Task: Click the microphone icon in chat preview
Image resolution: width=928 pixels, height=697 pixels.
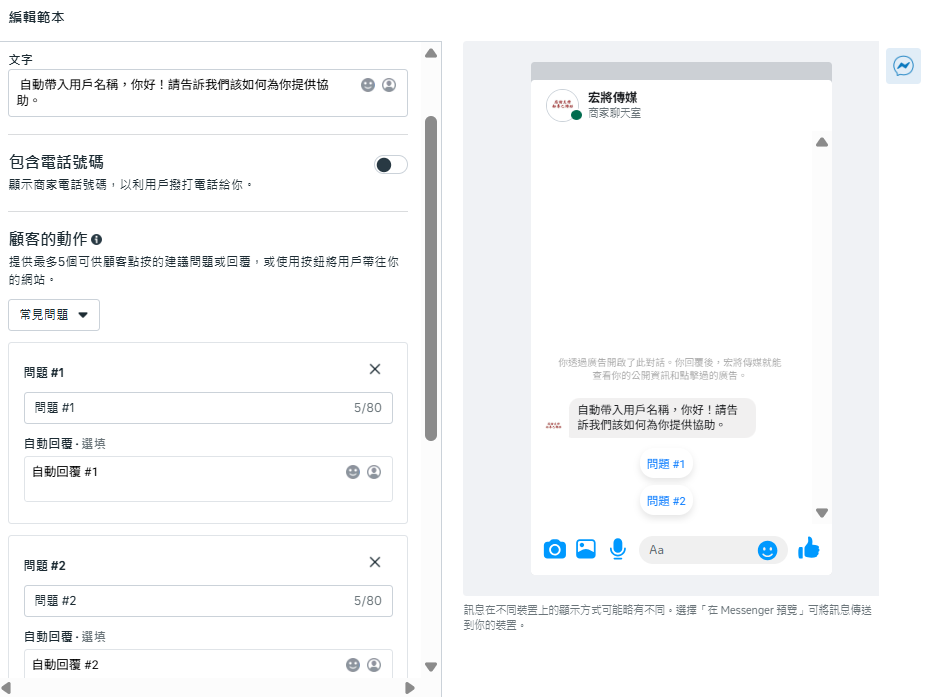Action: click(x=618, y=549)
